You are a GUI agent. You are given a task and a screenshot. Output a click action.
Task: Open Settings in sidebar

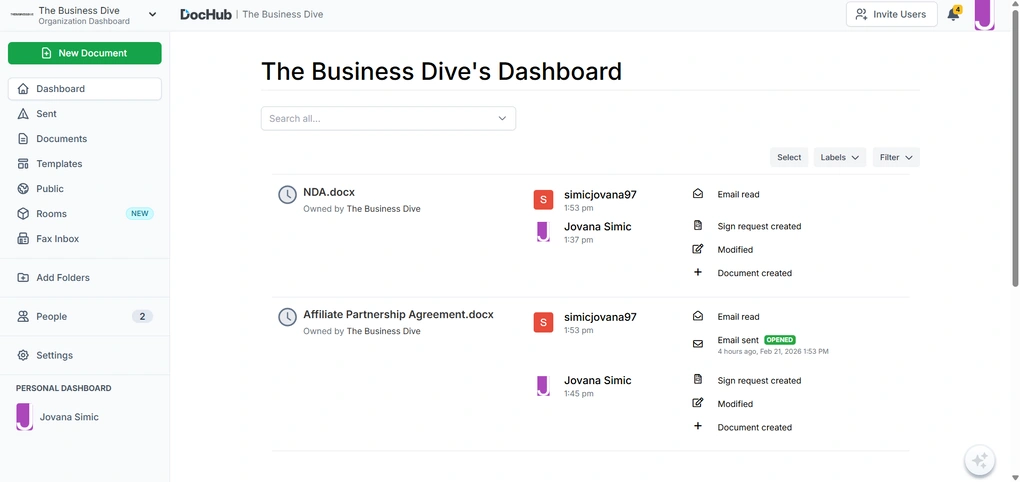point(85,355)
